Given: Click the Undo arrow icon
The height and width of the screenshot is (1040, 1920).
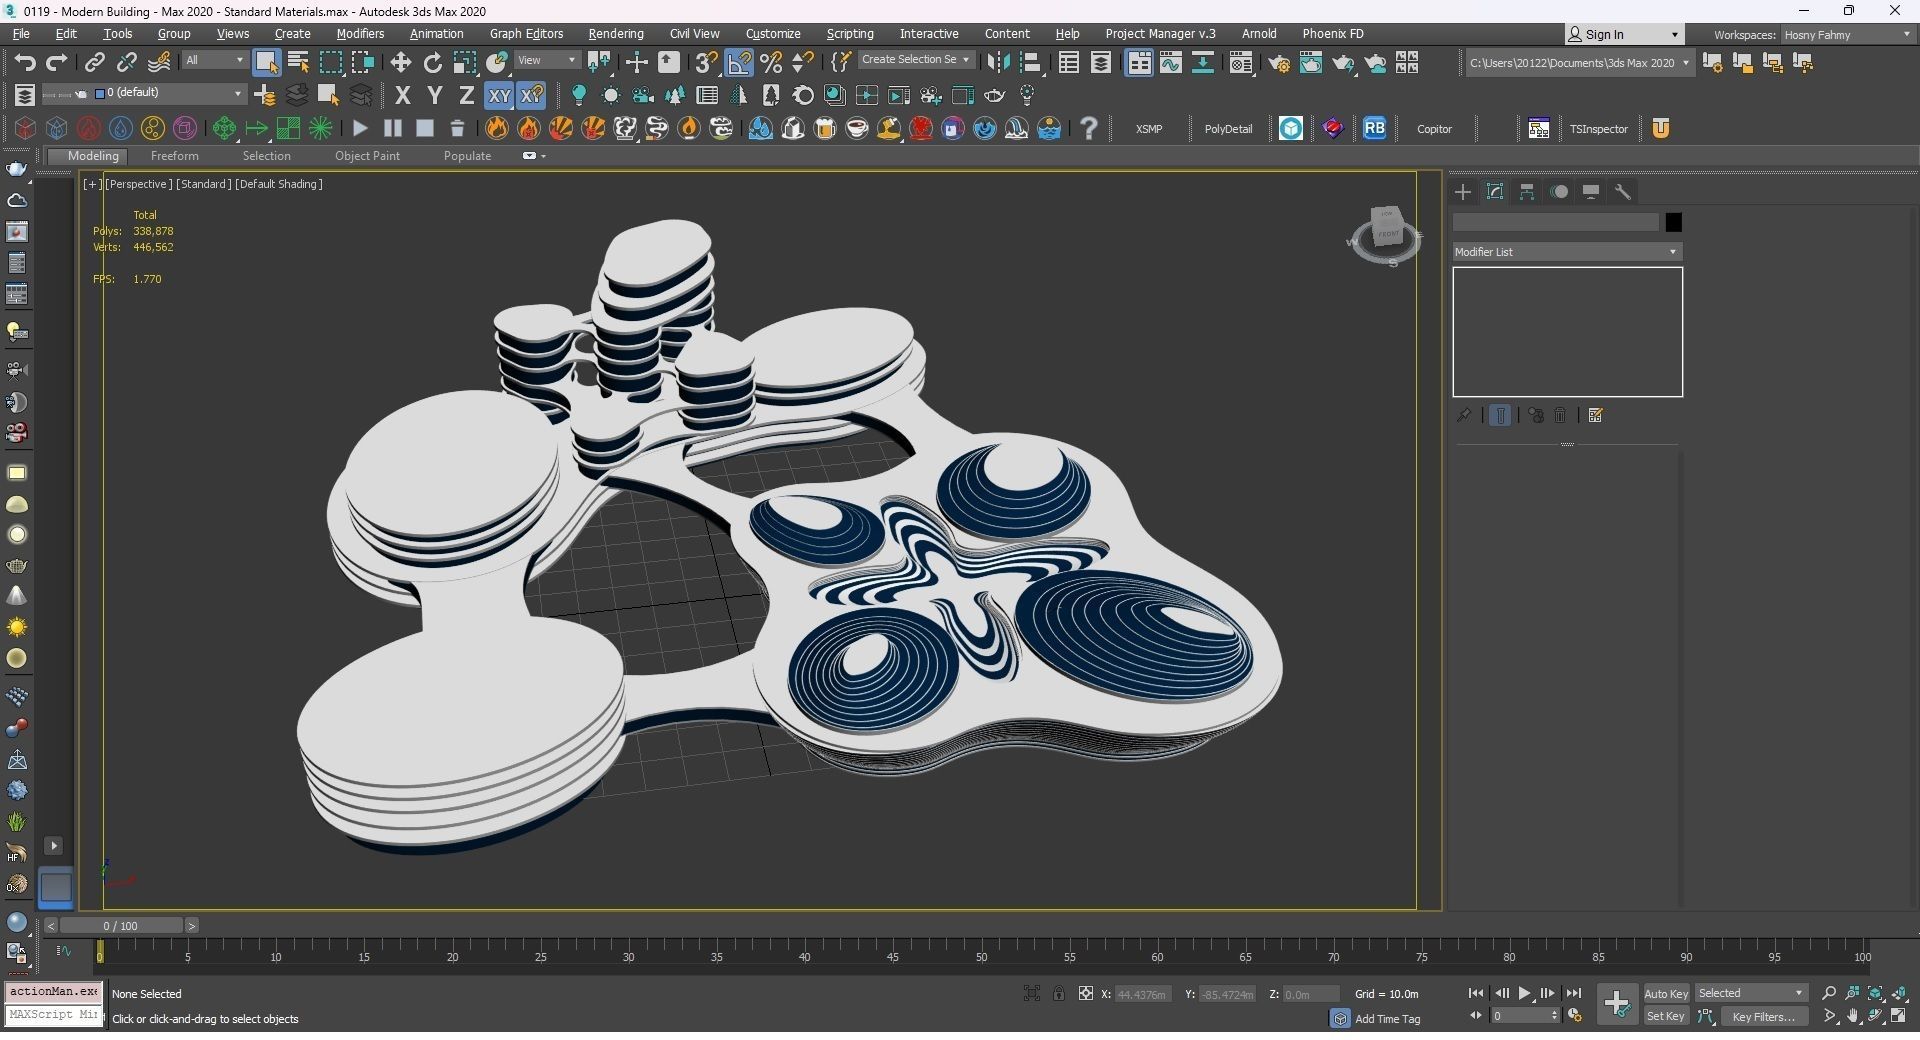Looking at the screenshot, I should click(24, 63).
